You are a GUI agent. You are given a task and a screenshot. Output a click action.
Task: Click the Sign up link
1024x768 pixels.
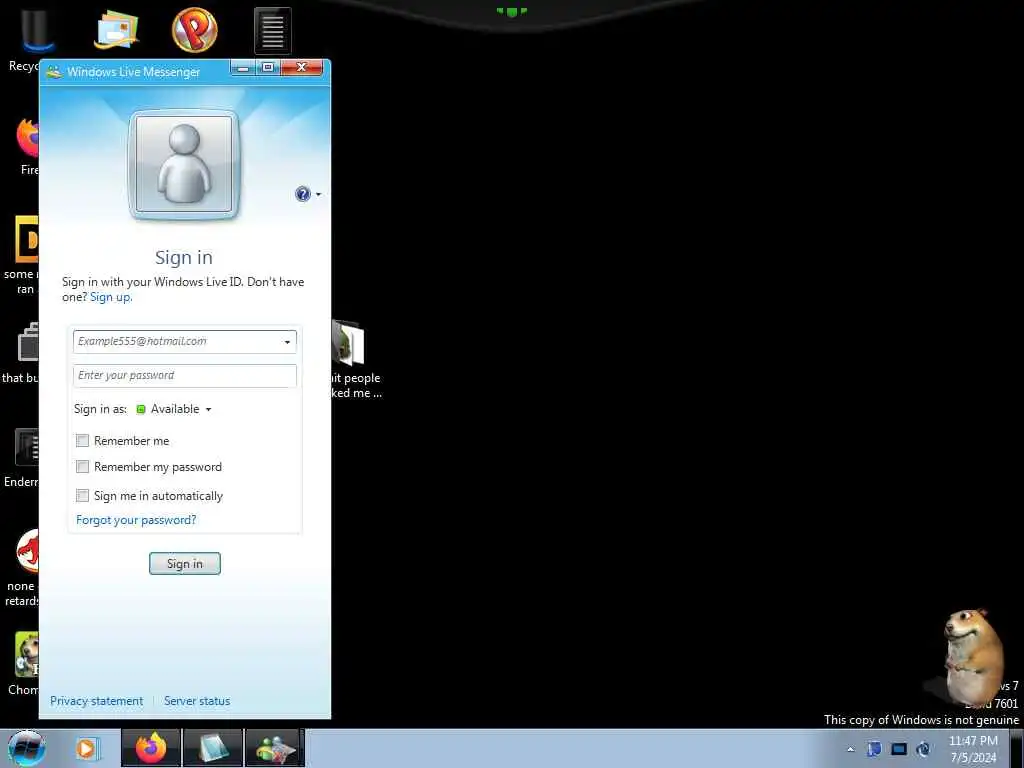[111, 297]
